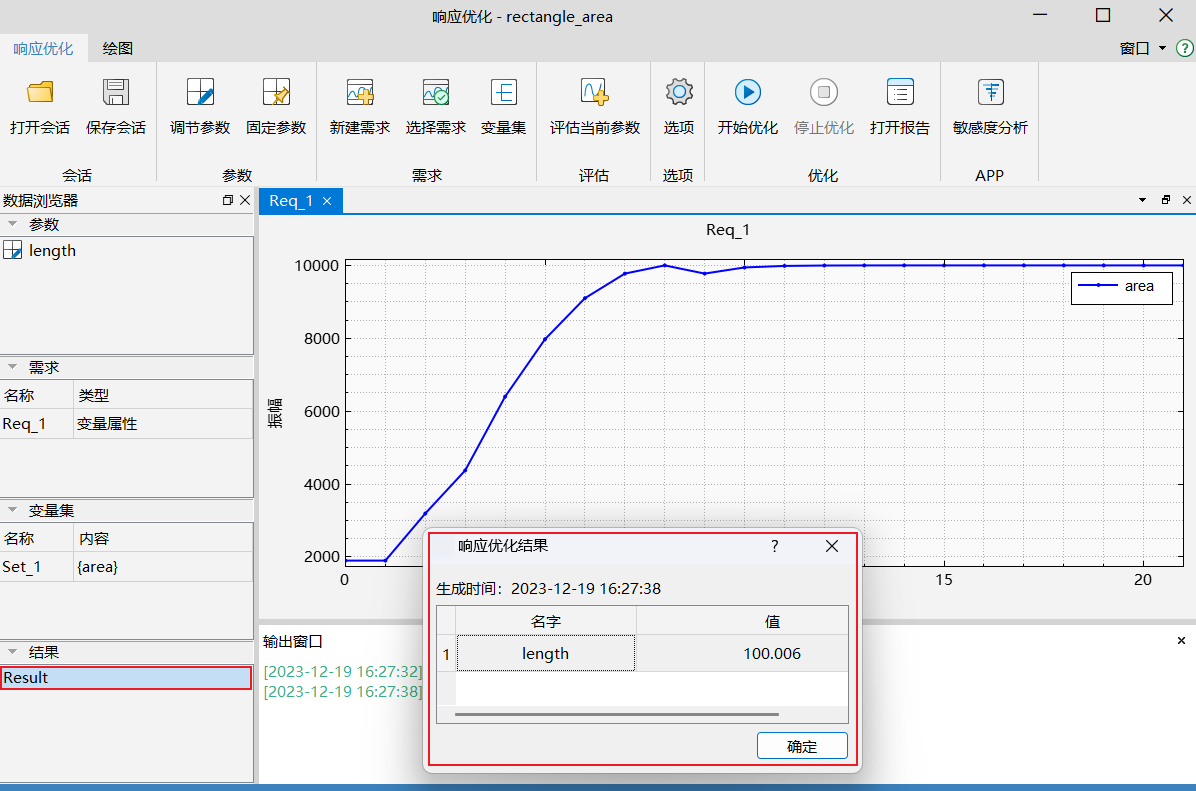Click the Open Session (打开会话) folder icon
The height and width of the screenshot is (791, 1196).
click(x=40, y=94)
